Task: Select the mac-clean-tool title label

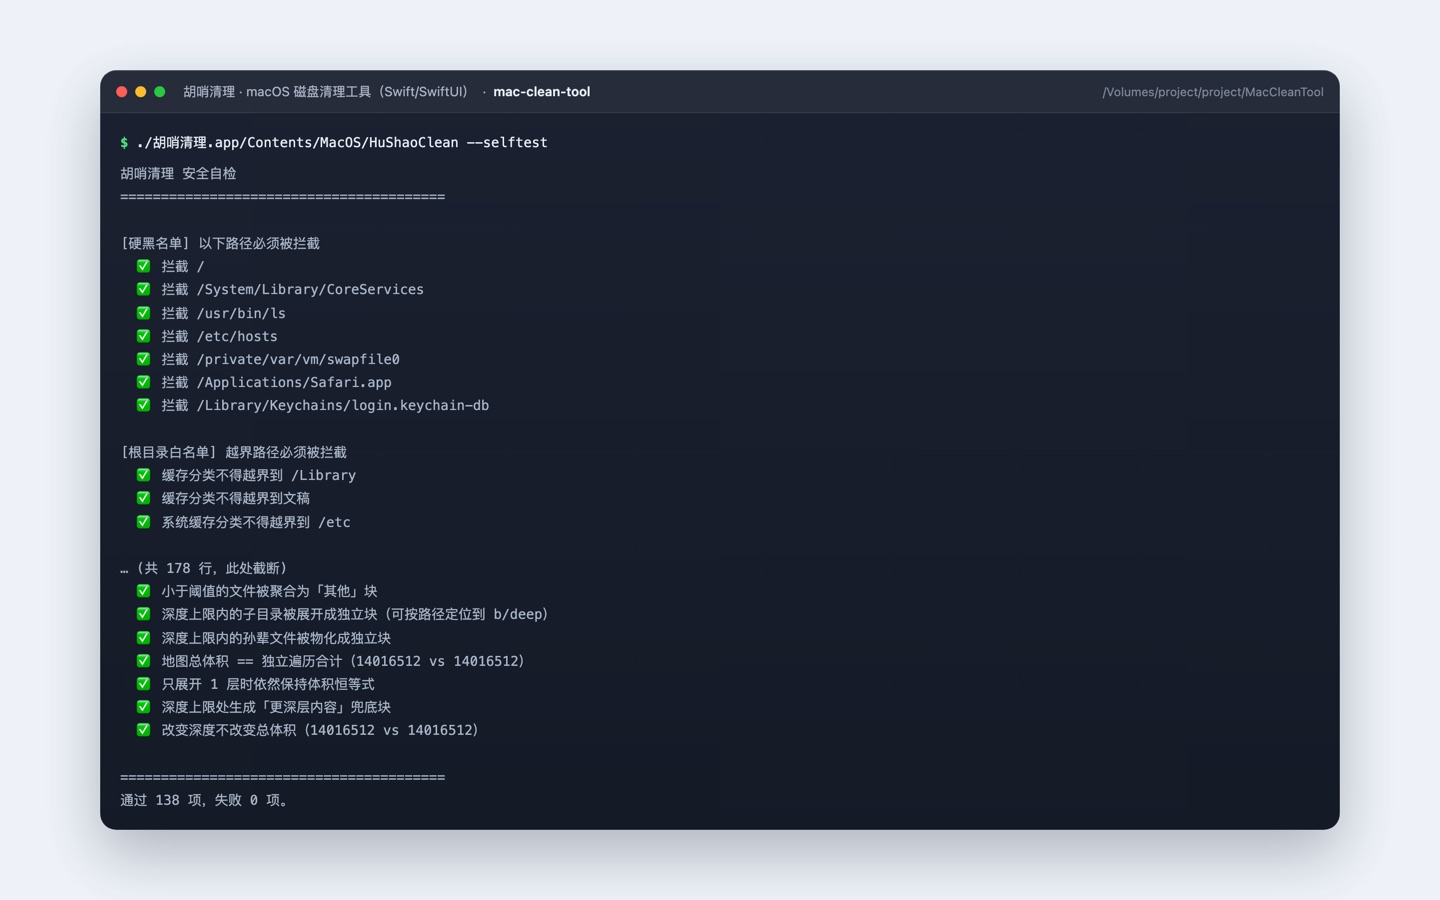Action: [x=541, y=92]
